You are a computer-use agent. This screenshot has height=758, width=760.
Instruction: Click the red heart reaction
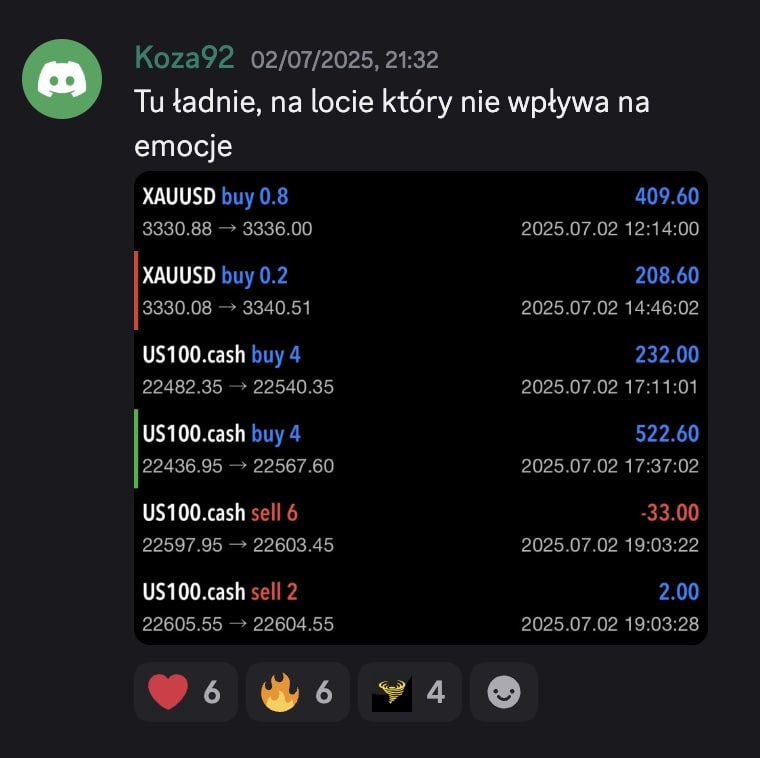(168, 692)
